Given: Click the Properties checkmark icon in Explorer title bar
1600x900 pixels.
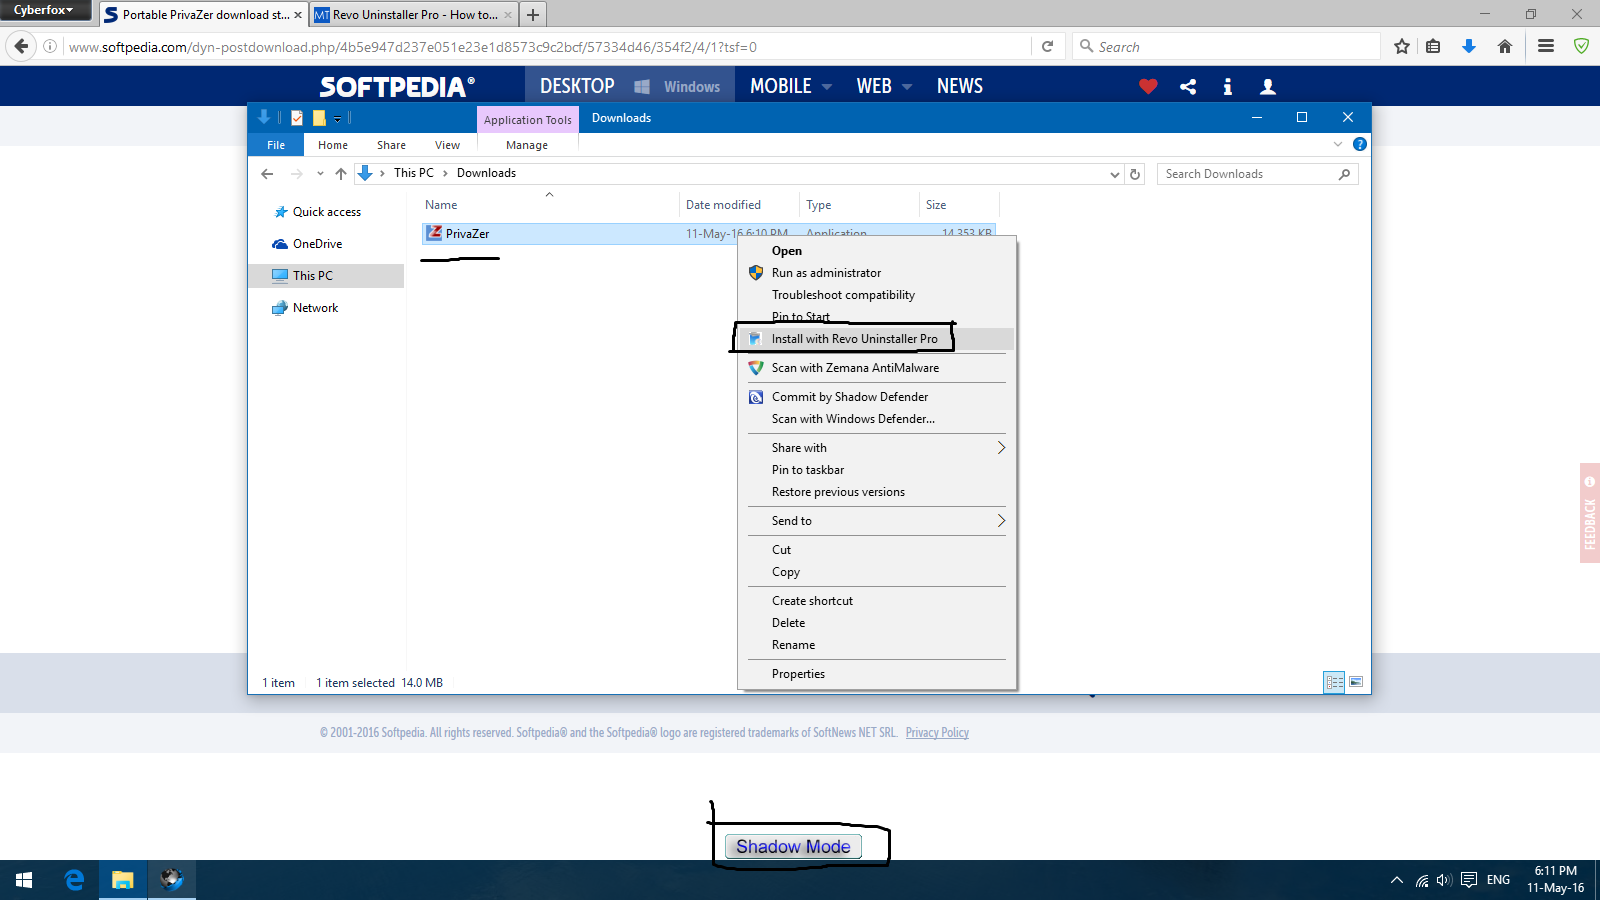Looking at the screenshot, I should [297, 118].
